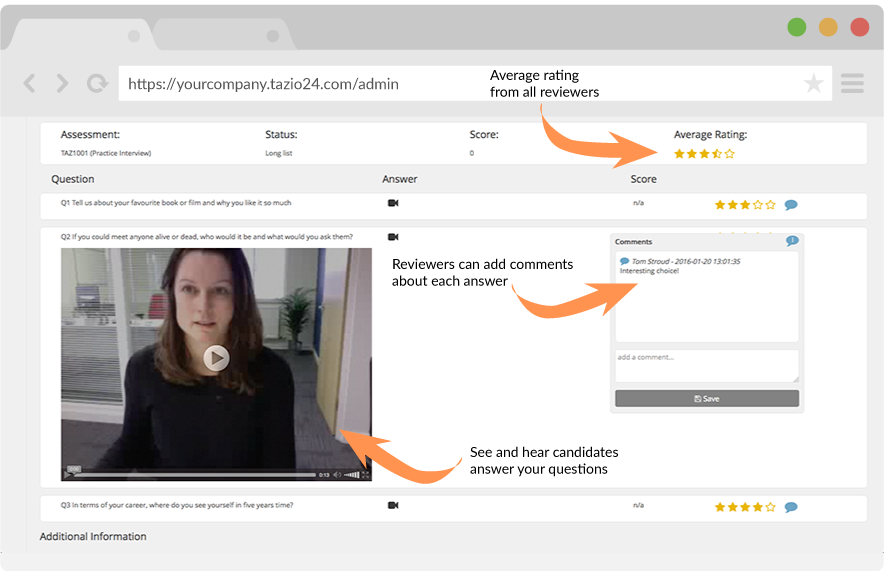Image resolution: width=884 pixels, height=571 pixels.
Task: Click the Q2 video answer camera icon
Action: (393, 237)
